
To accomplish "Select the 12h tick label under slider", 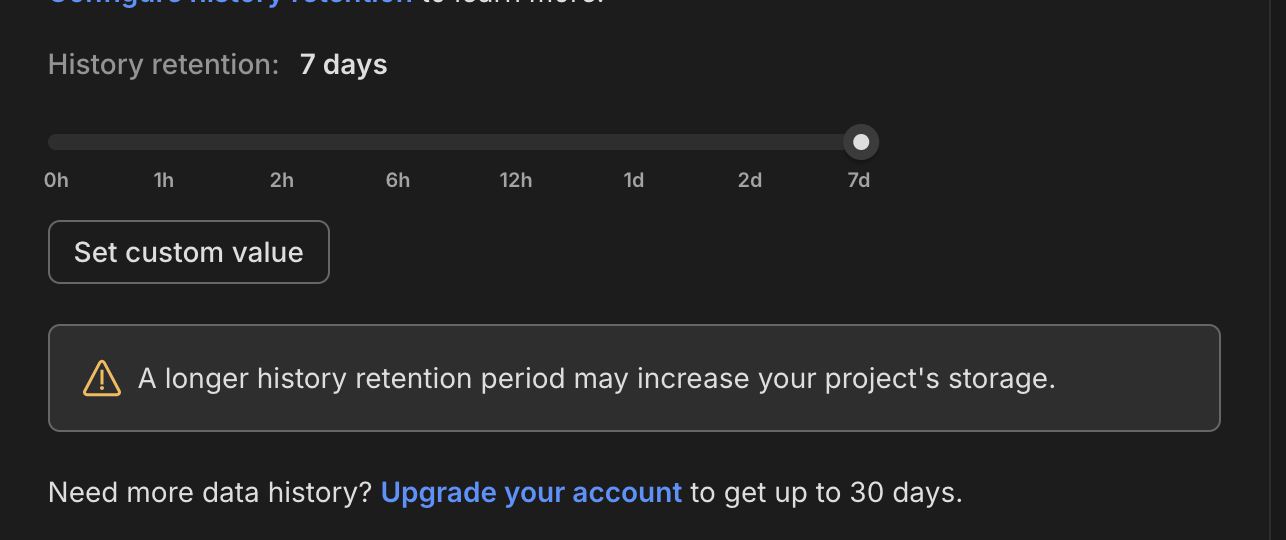I will click(x=516, y=181).
